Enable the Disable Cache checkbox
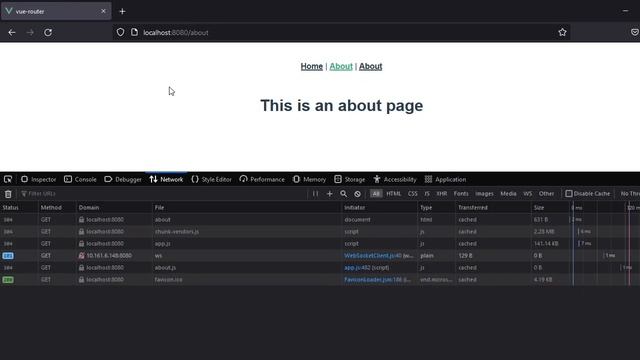 pyautogui.click(x=569, y=193)
